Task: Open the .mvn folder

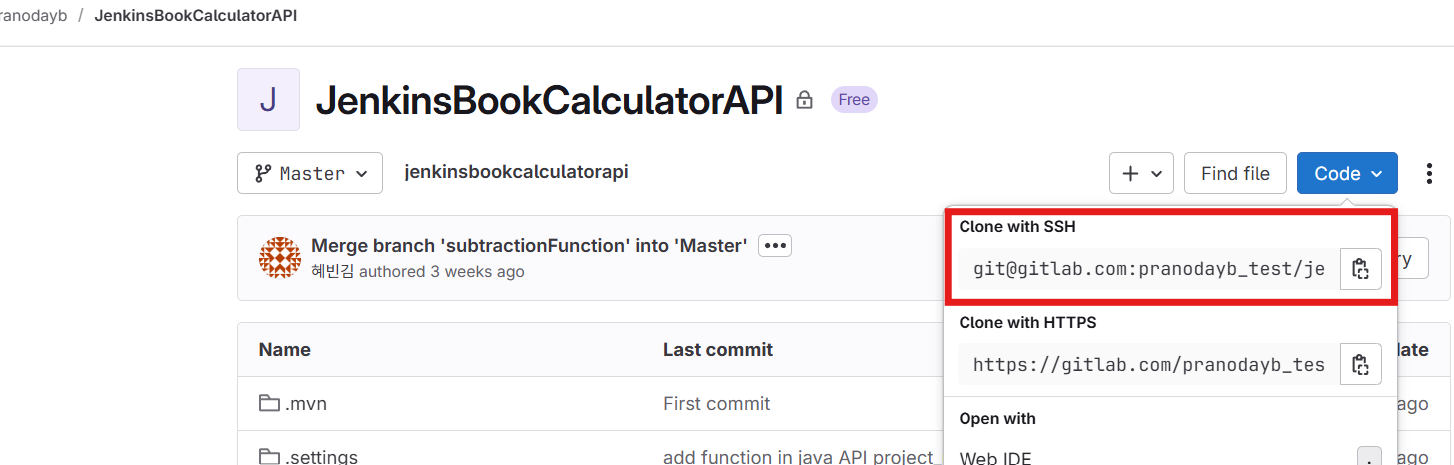Action: coord(306,404)
